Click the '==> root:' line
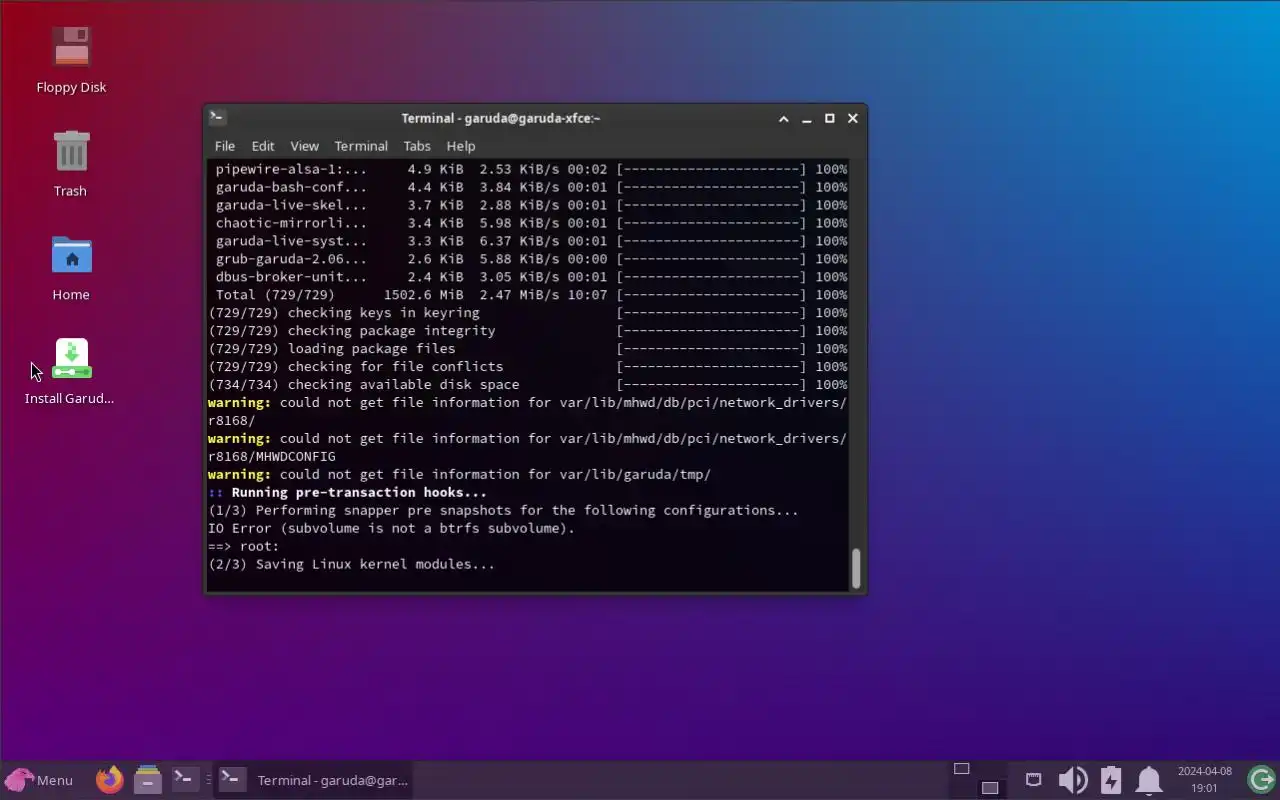Image resolution: width=1280 pixels, height=800 pixels. (x=244, y=547)
